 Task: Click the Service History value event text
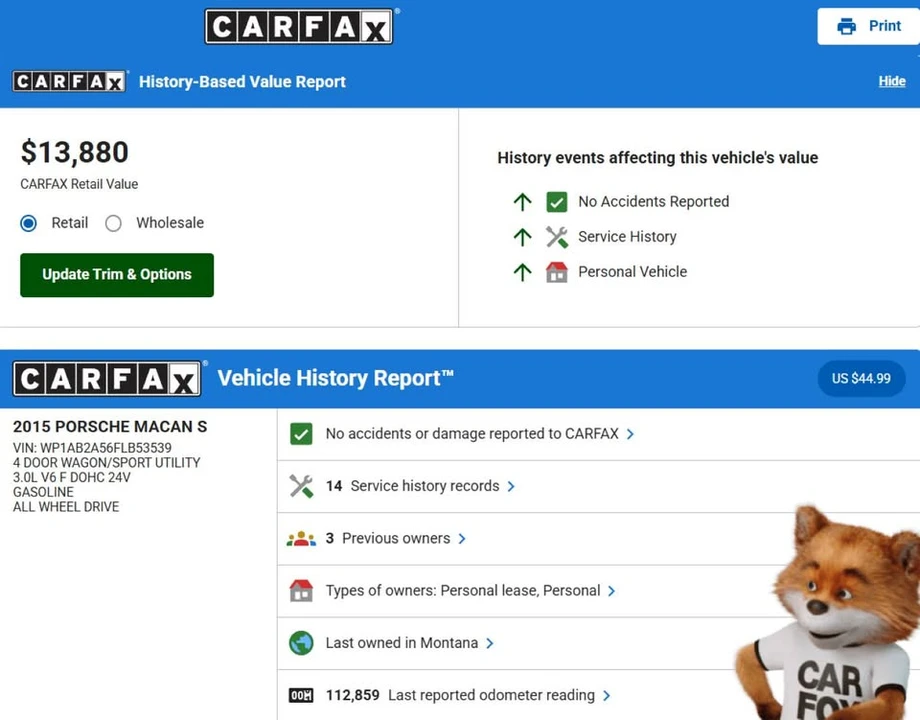click(x=627, y=237)
